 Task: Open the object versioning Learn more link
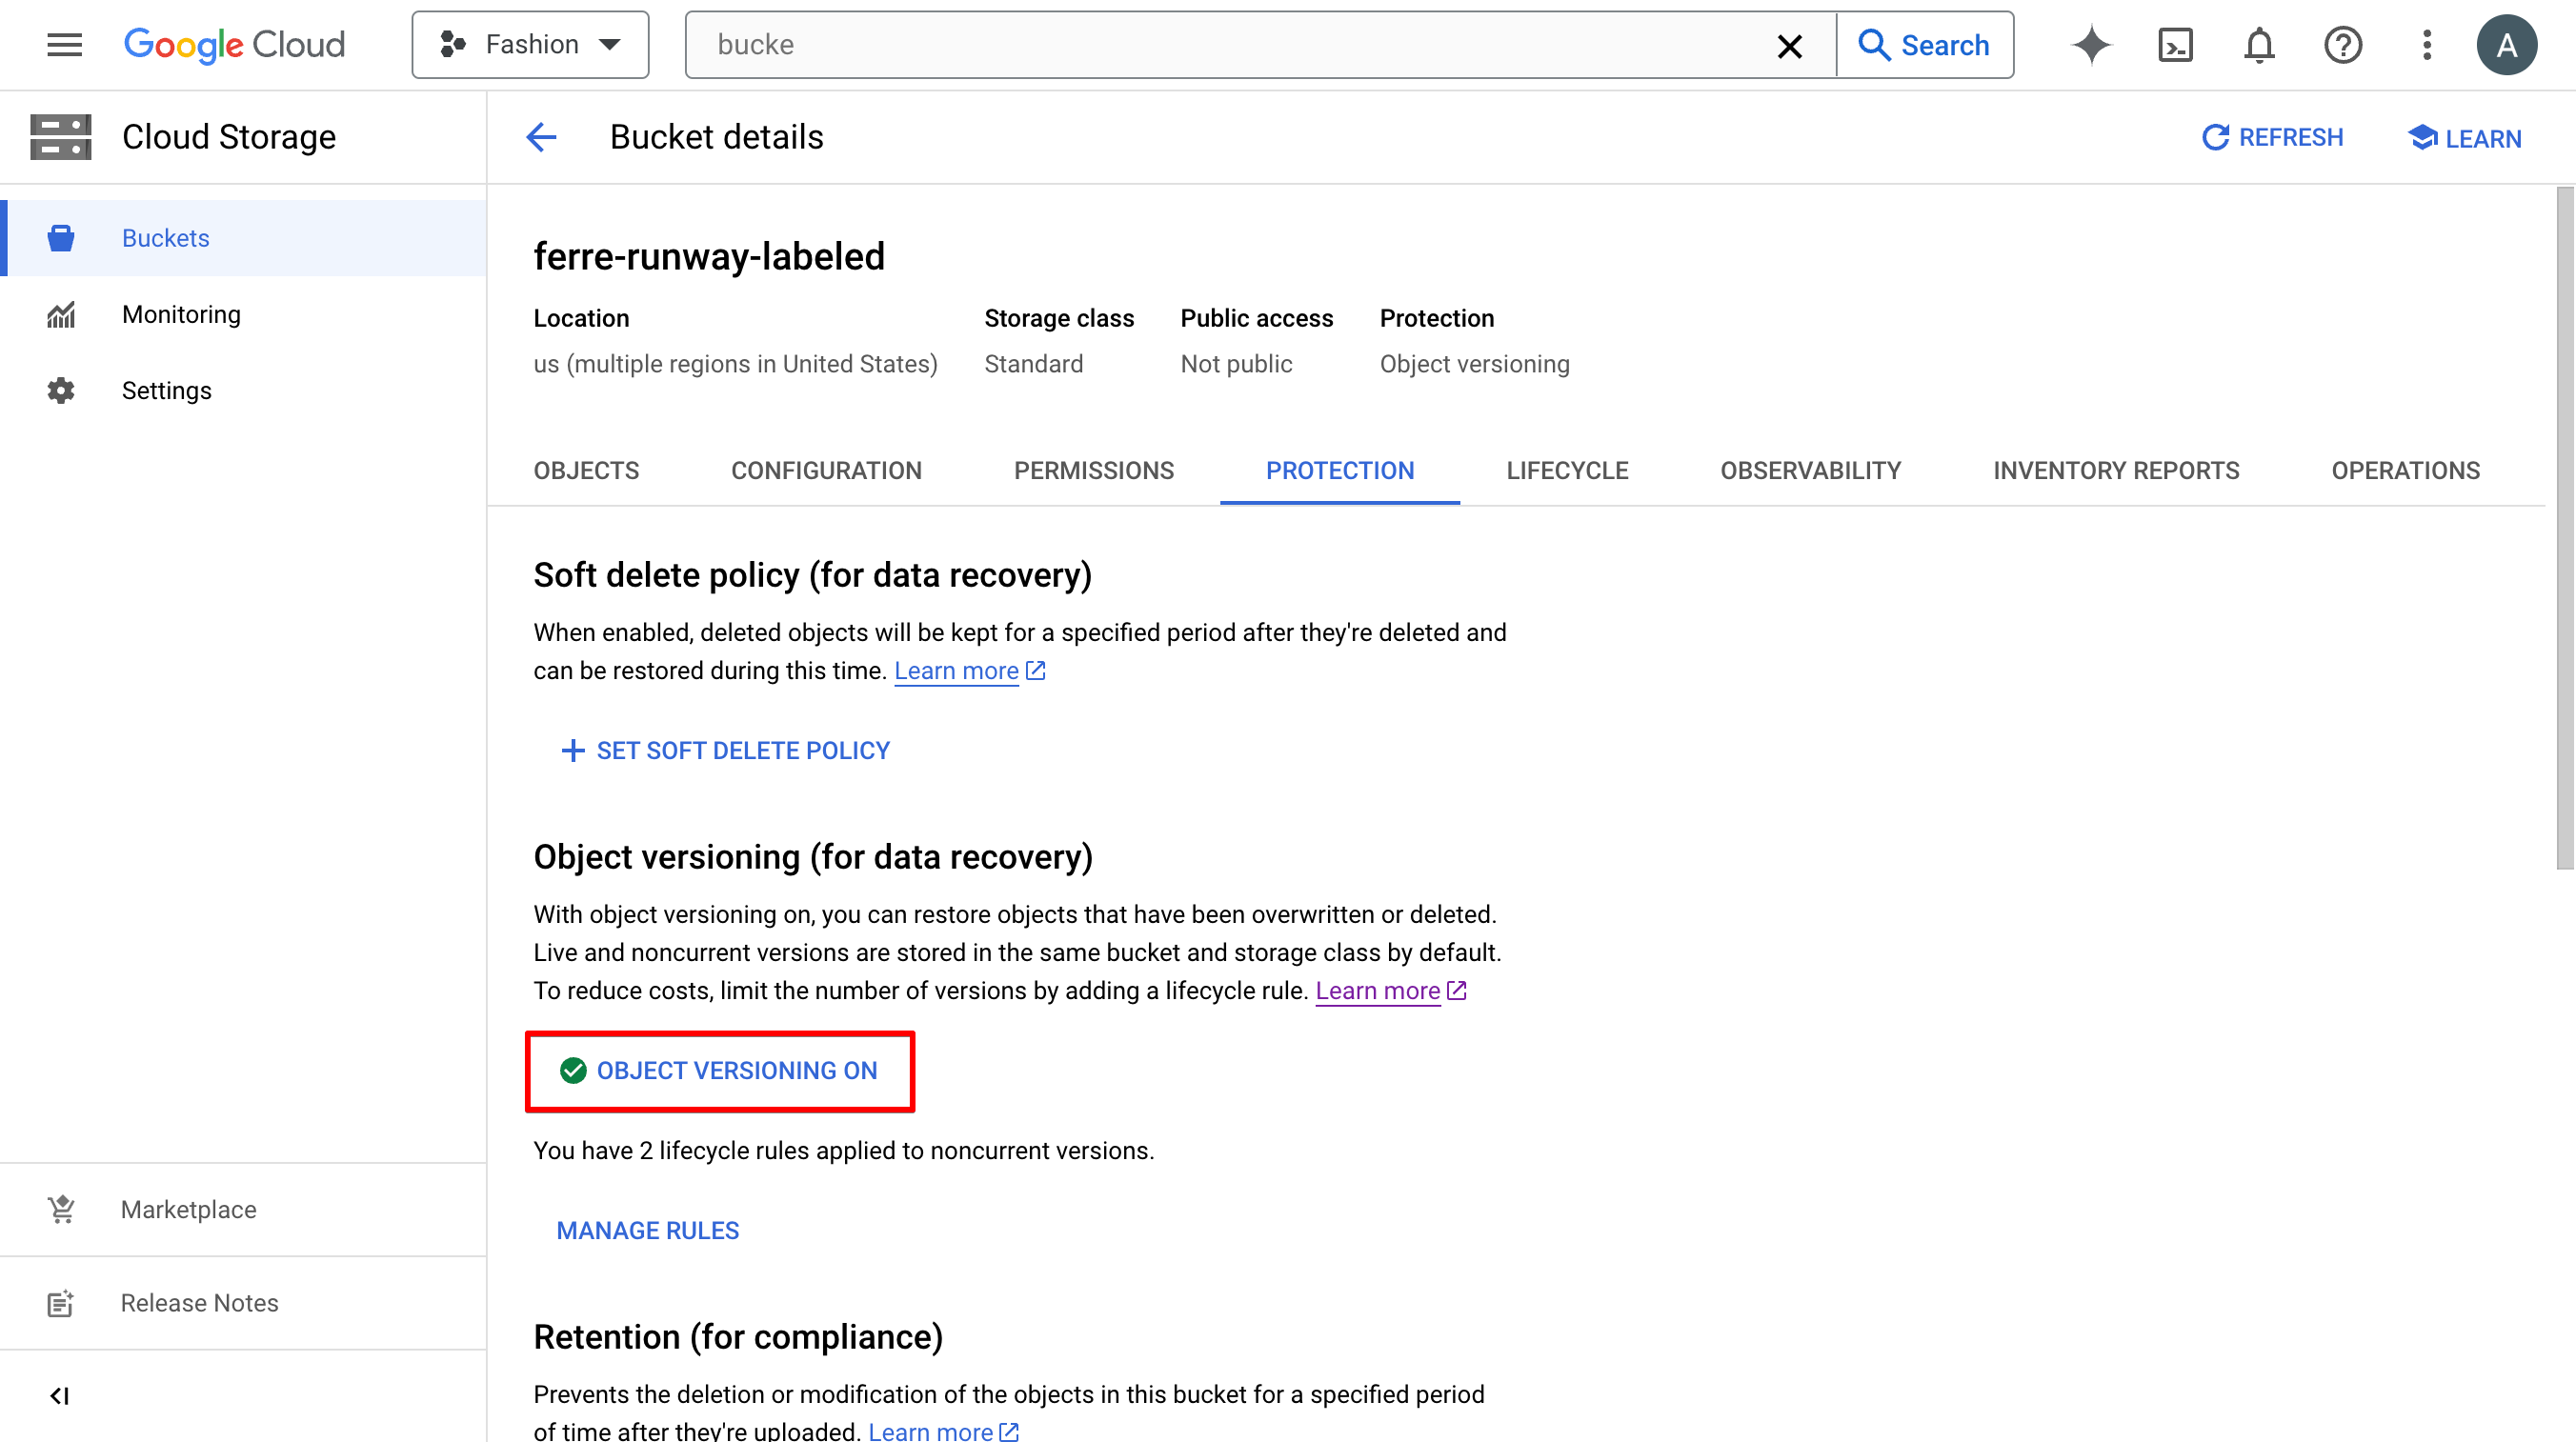(x=1377, y=991)
